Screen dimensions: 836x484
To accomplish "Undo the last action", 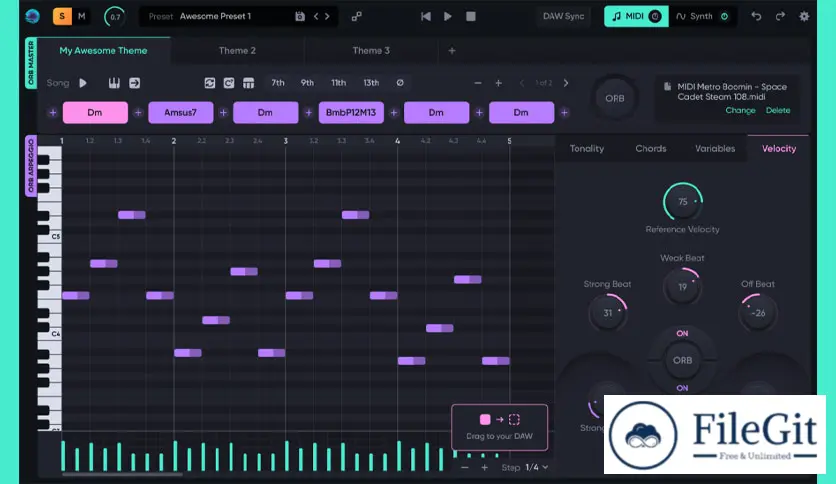I will (x=756, y=16).
